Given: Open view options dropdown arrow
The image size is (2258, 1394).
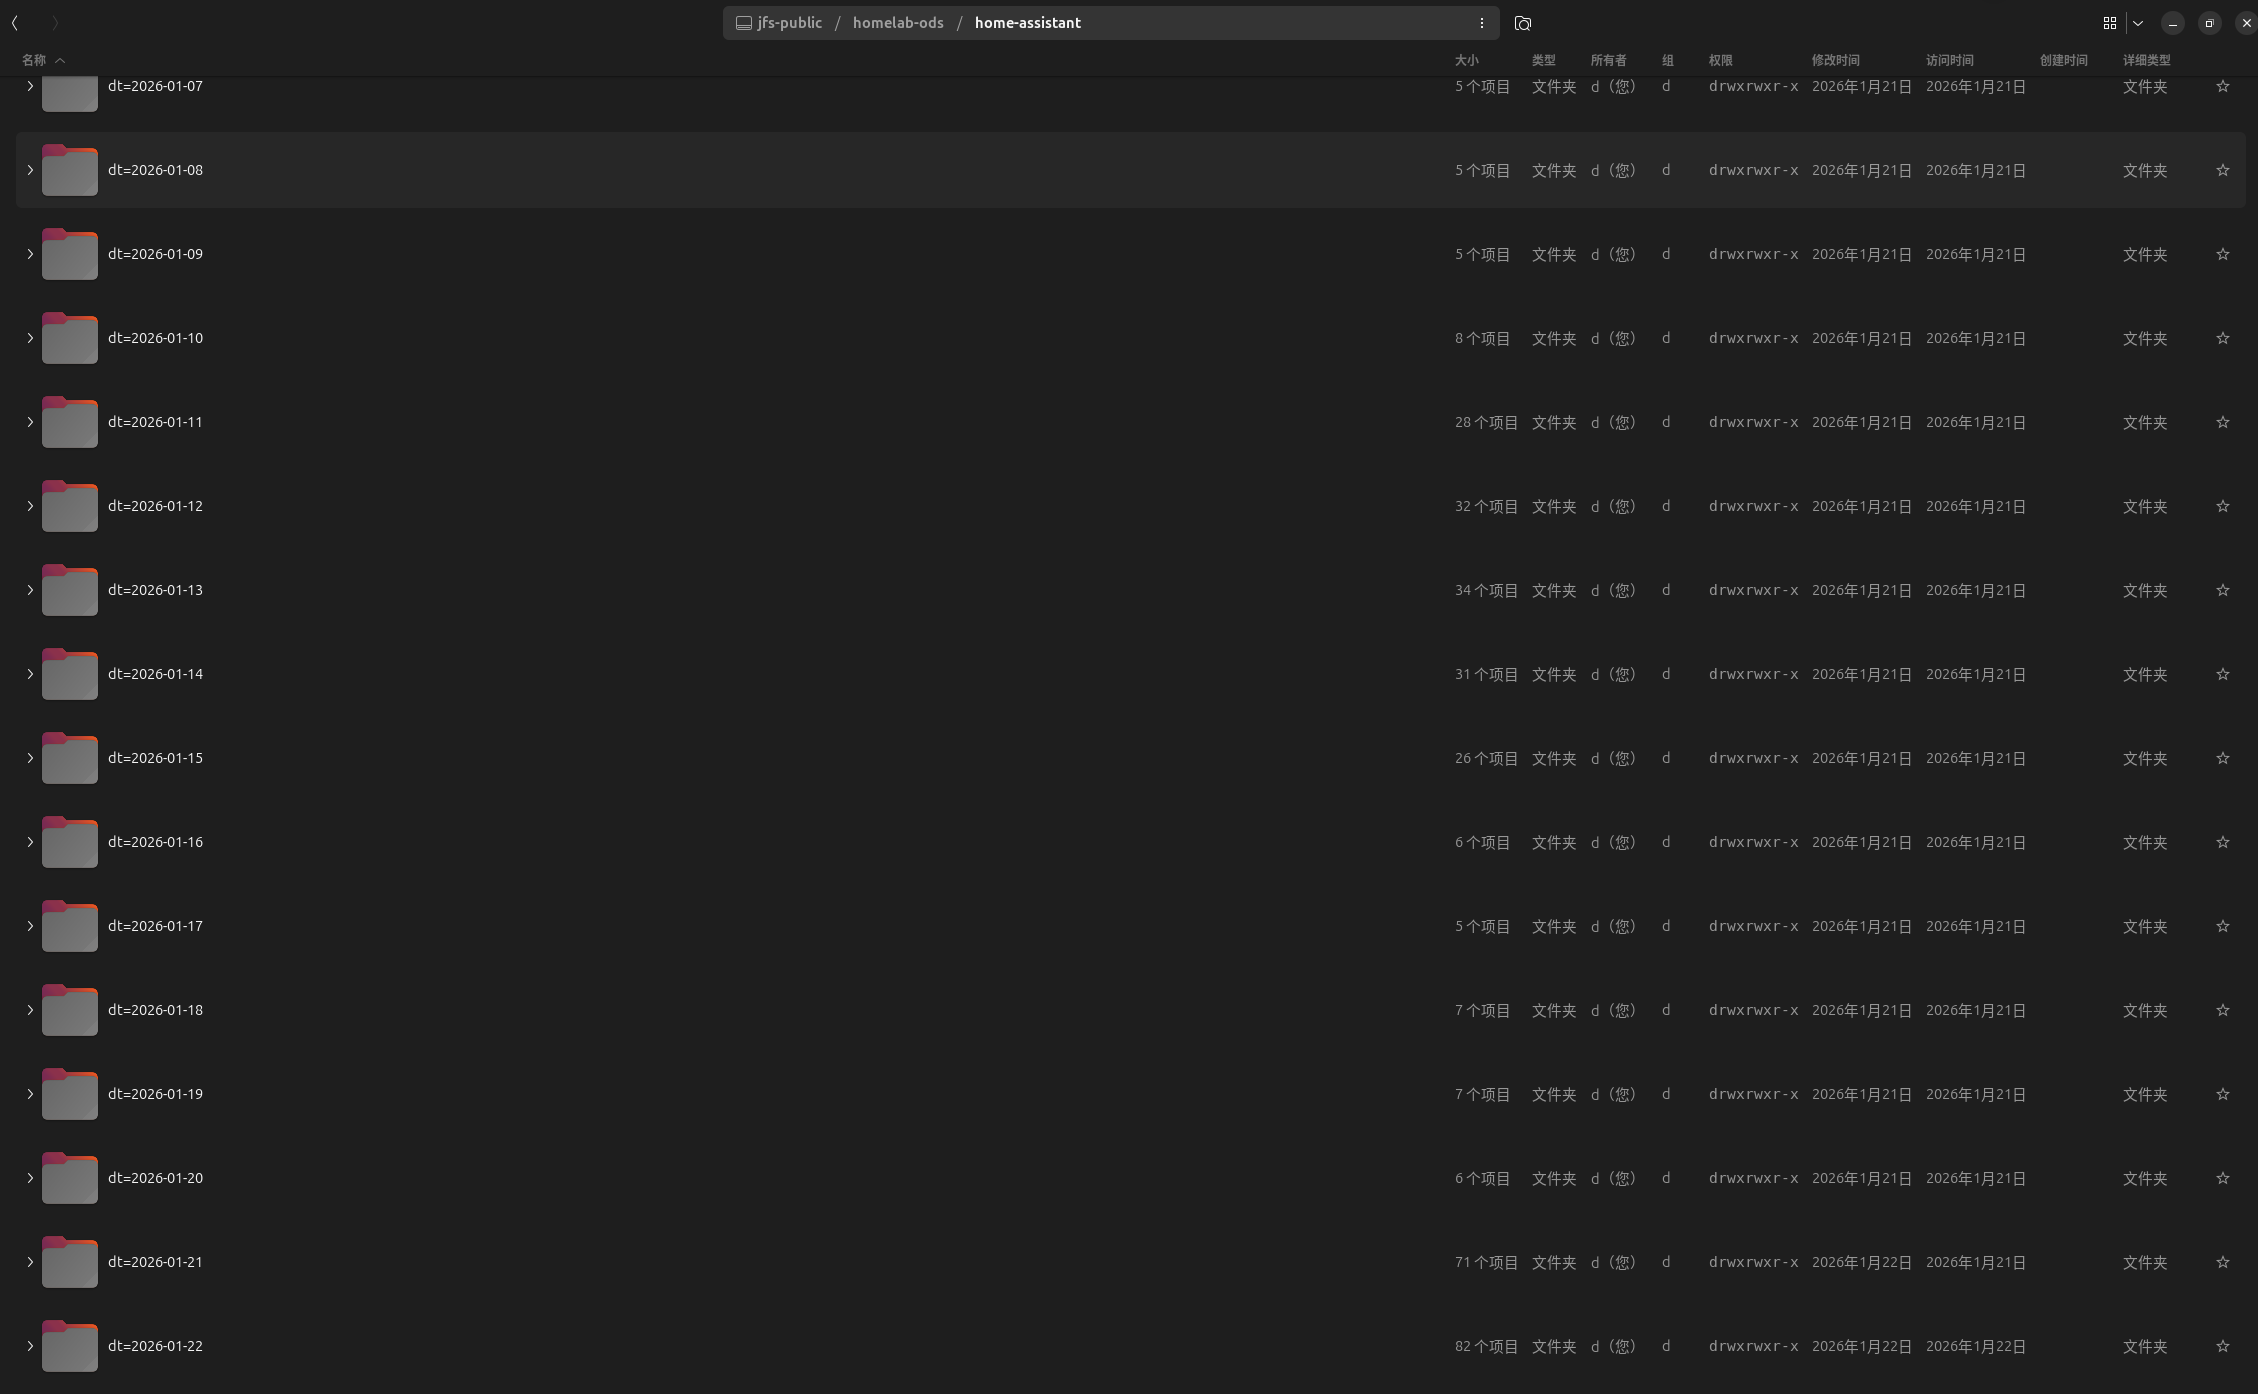Looking at the screenshot, I should [2137, 23].
